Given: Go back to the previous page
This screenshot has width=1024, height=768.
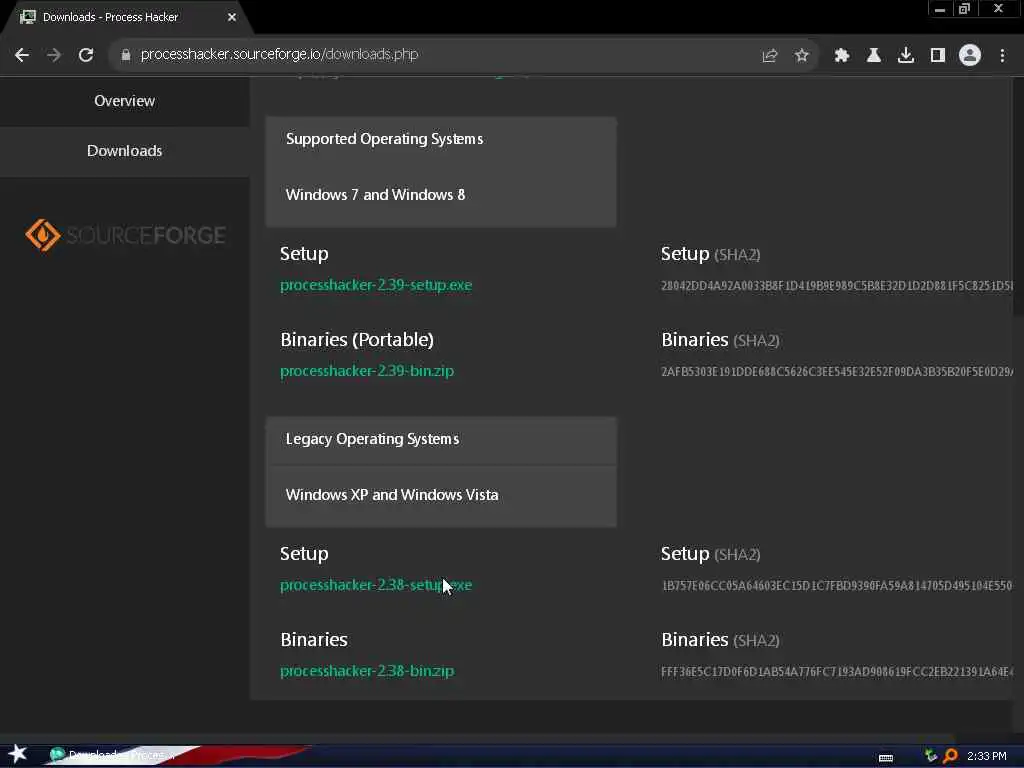Looking at the screenshot, I should [22, 55].
